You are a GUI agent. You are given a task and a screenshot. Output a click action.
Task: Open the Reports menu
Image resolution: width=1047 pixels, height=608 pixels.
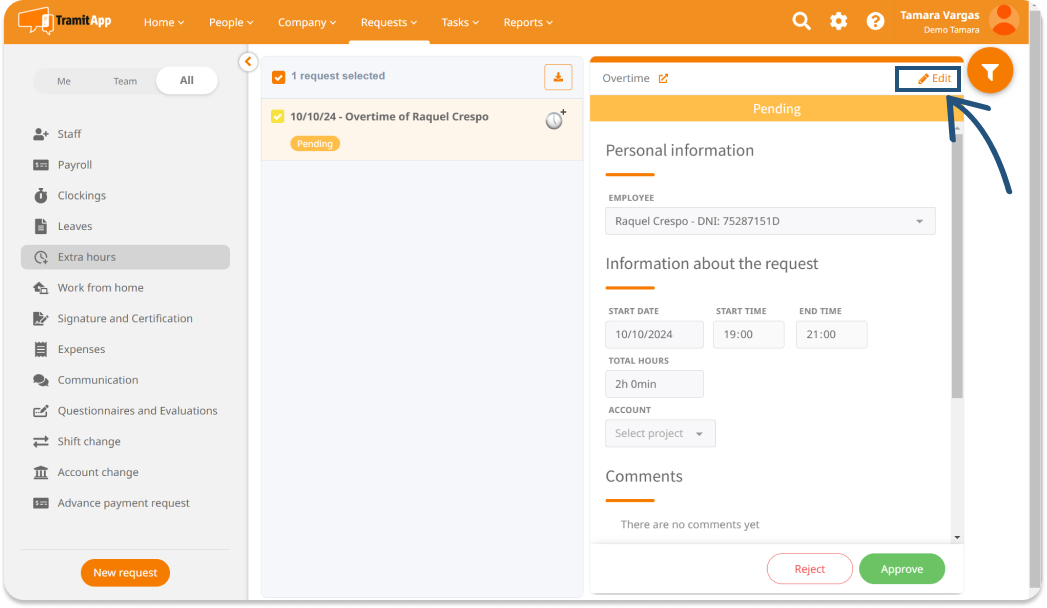coord(529,22)
